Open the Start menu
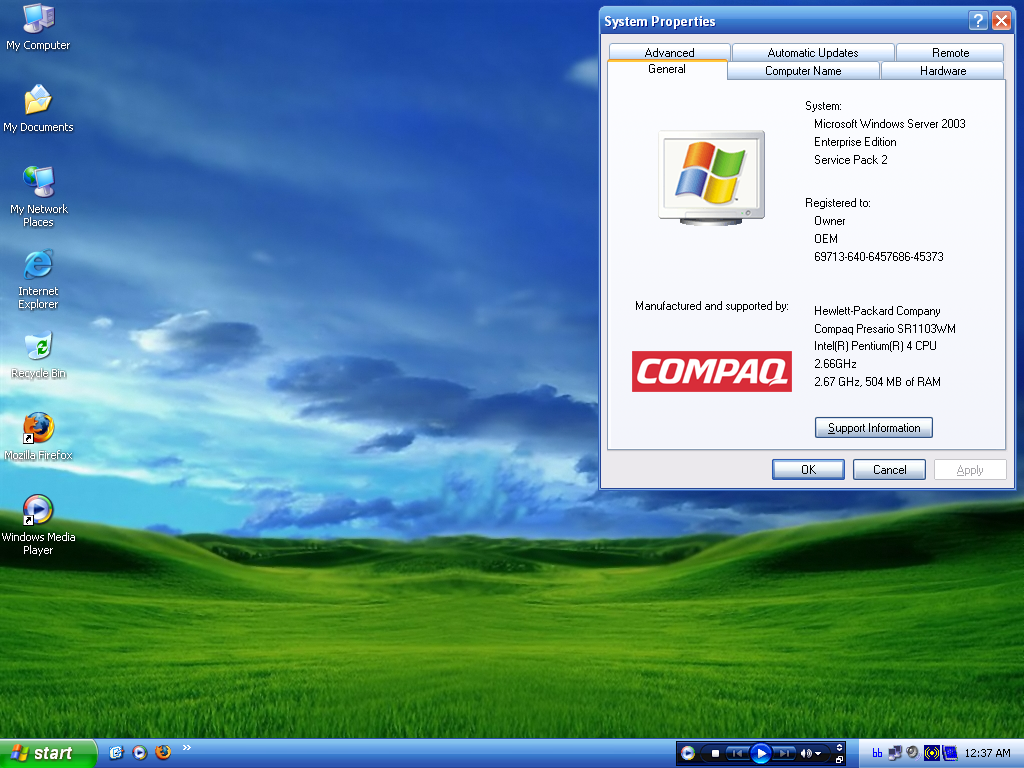1024x768 pixels. tap(48, 753)
